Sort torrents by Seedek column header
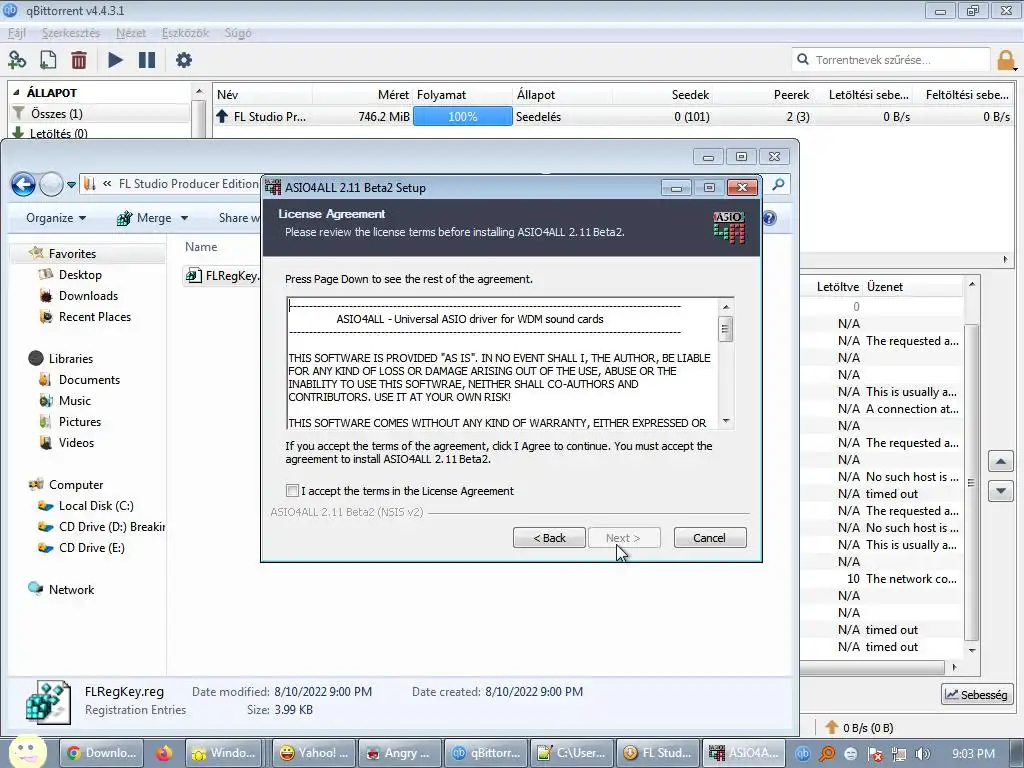Image resolution: width=1024 pixels, height=768 pixels. 663,95
